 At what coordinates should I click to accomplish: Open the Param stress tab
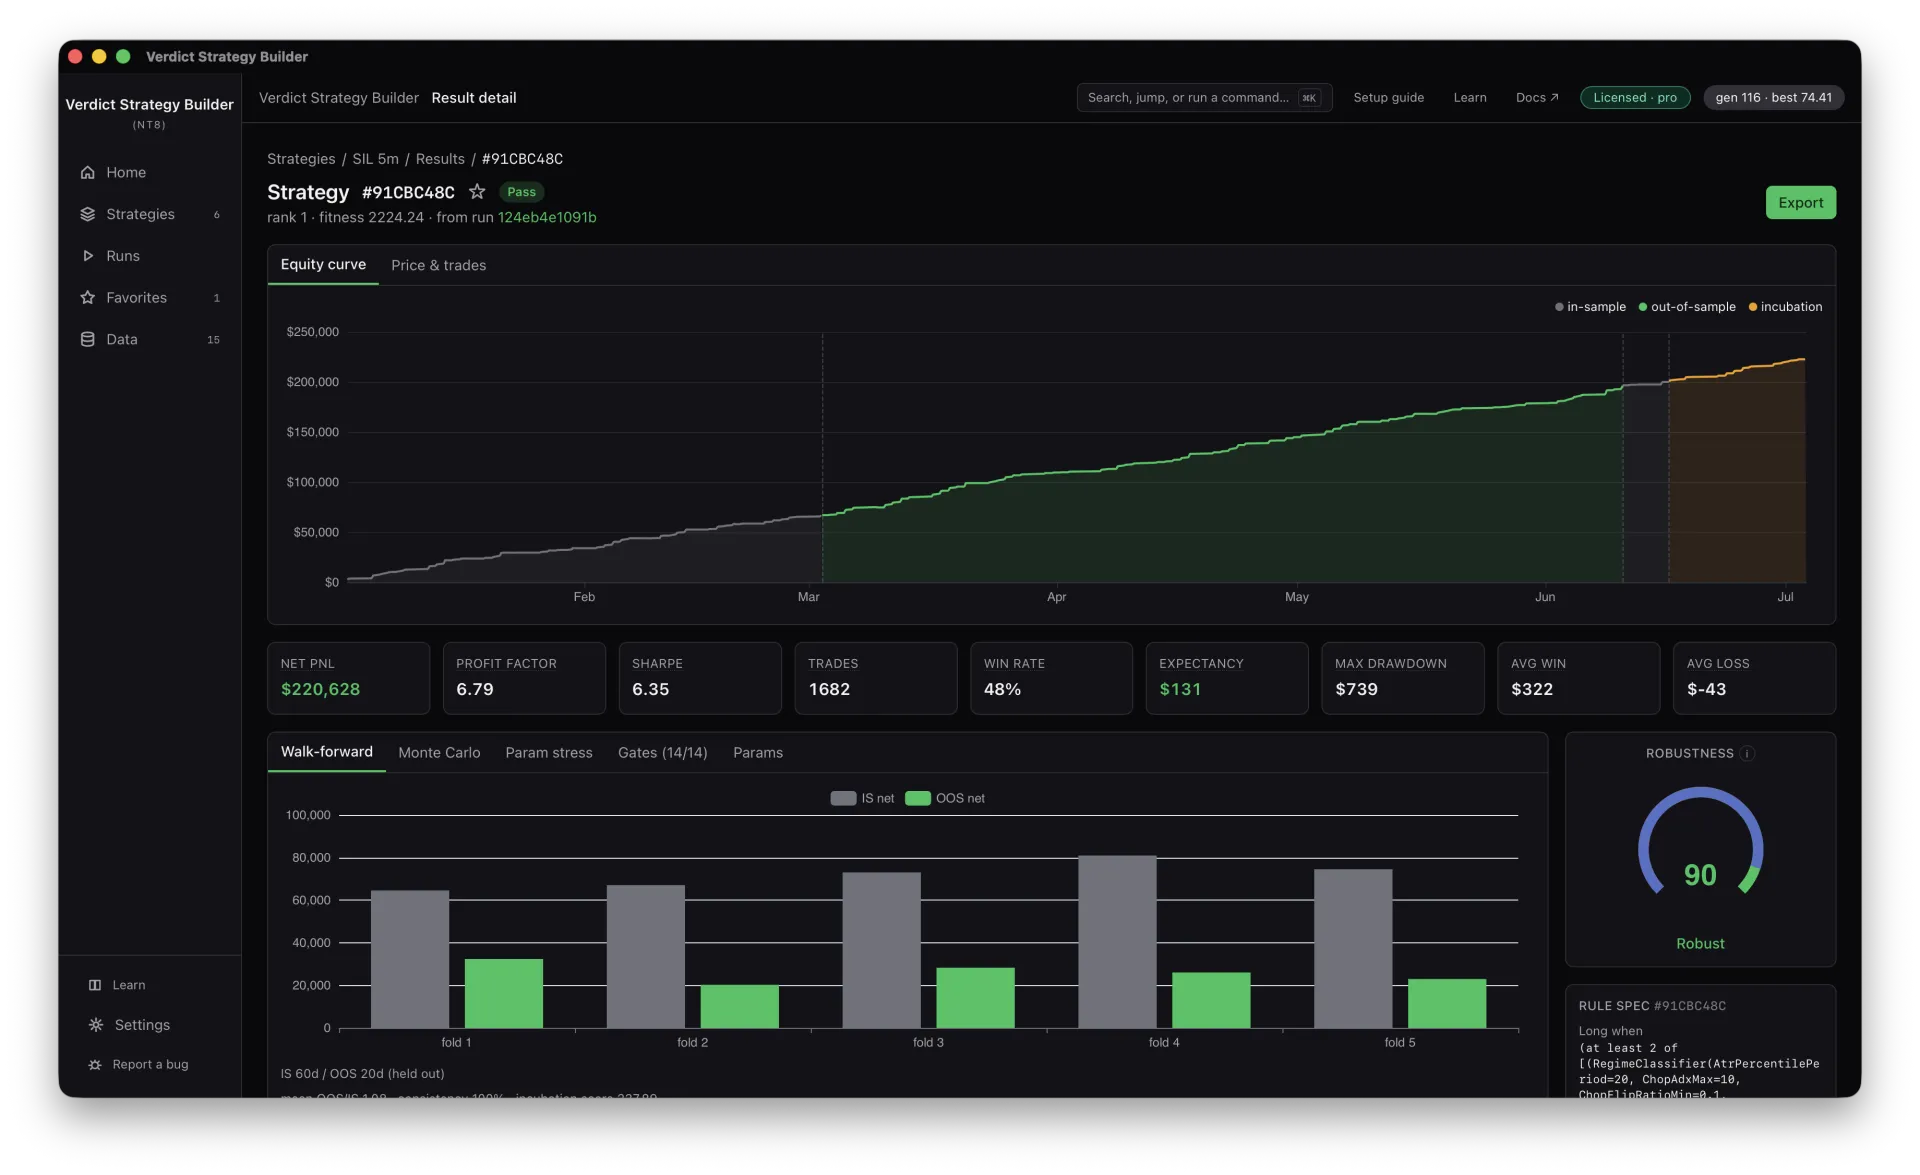[549, 753]
